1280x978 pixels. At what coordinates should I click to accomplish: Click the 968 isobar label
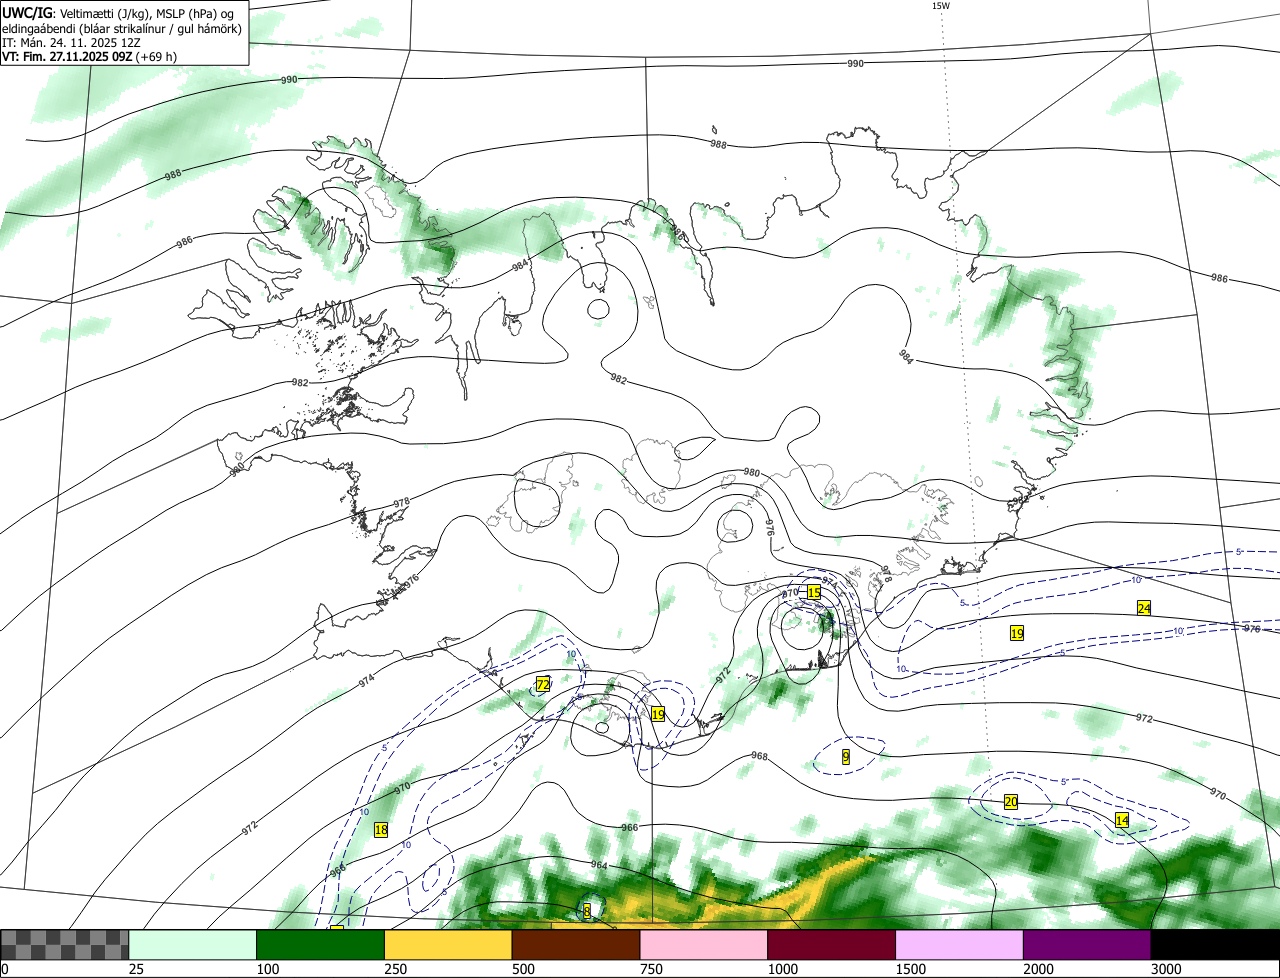coord(759,756)
